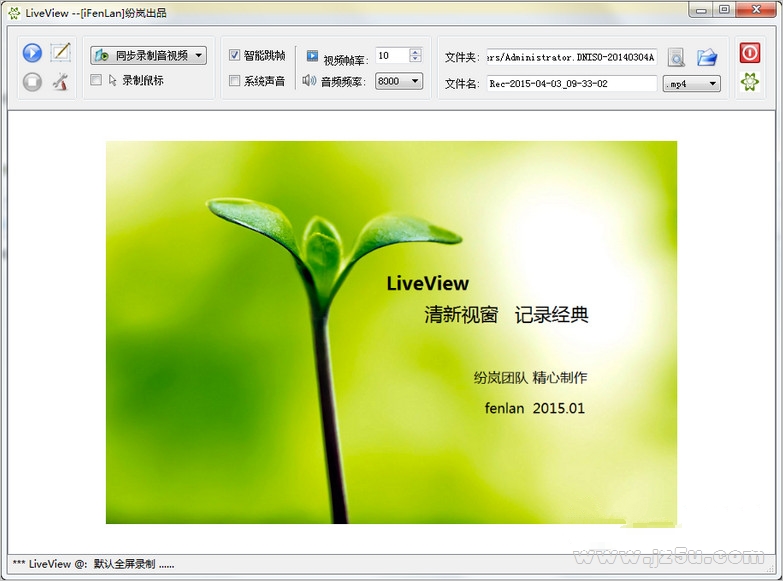Image resolution: width=783 pixels, height=581 pixels.
Task: Decrease the video frame rate with down arrow
Action: [415, 59]
